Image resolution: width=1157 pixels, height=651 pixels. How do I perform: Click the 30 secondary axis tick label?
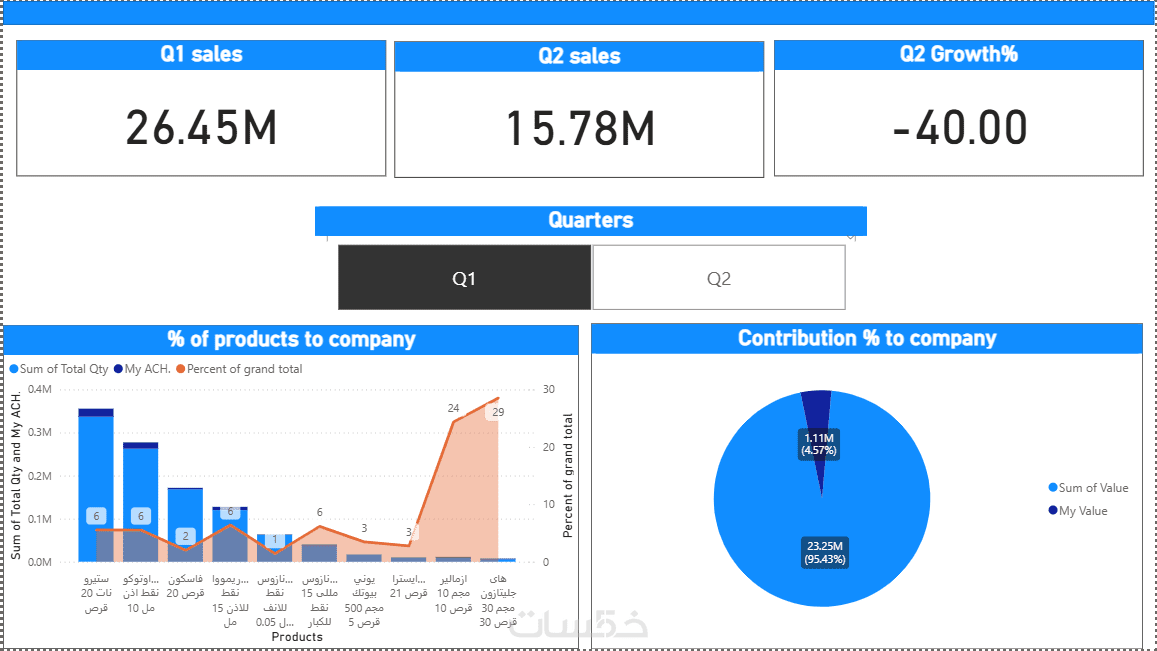549,389
